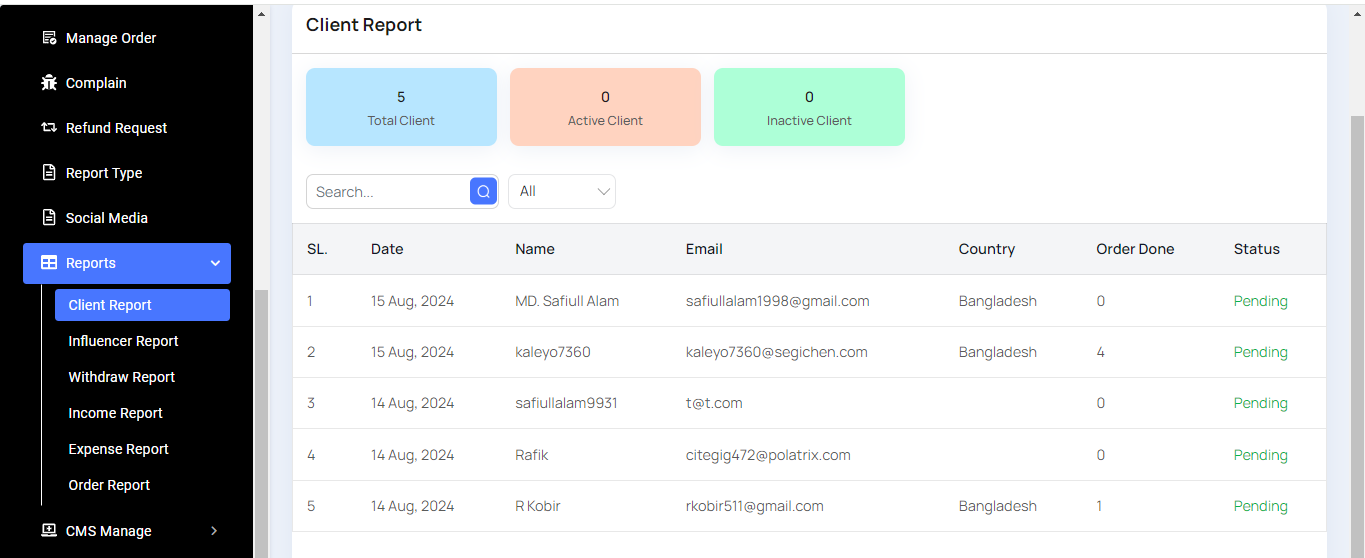The image size is (1365, 558).
Task: Select Withdraw Report in the sidebar
Action: pyautogui.click(x=121, y=377)
